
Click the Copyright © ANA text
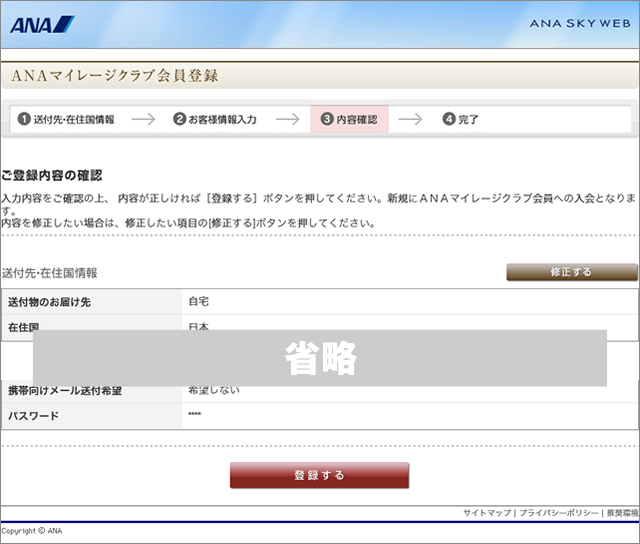(x=32, y=531)
